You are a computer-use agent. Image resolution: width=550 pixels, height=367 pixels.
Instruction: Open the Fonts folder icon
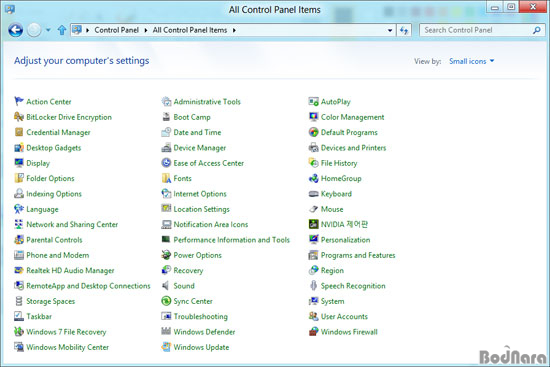(166, 178)
